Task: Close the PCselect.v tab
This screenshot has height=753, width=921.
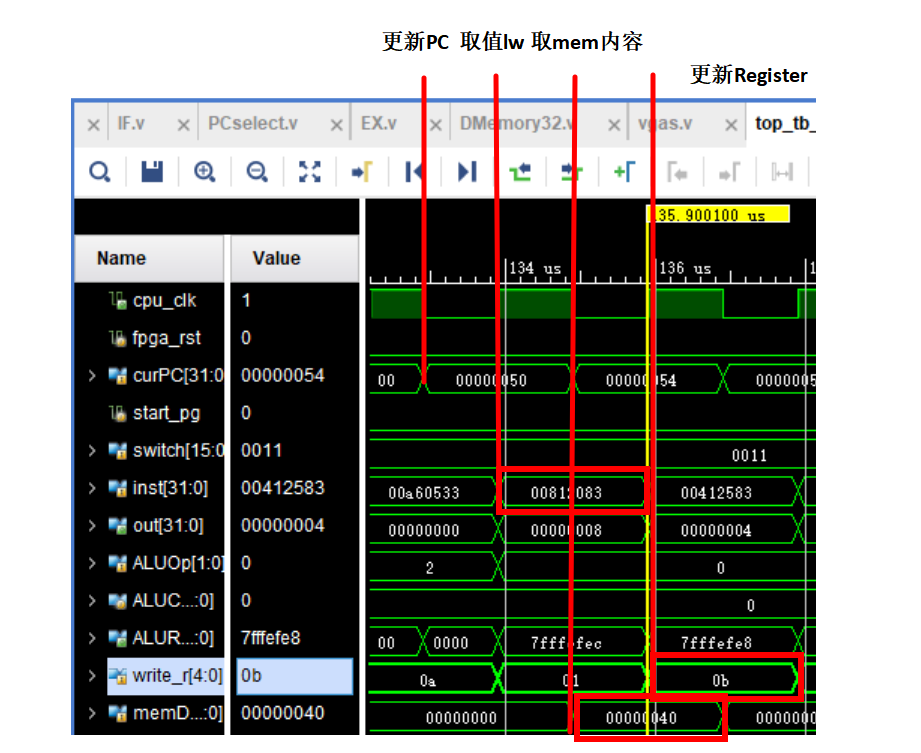Action: pos(336,125)
